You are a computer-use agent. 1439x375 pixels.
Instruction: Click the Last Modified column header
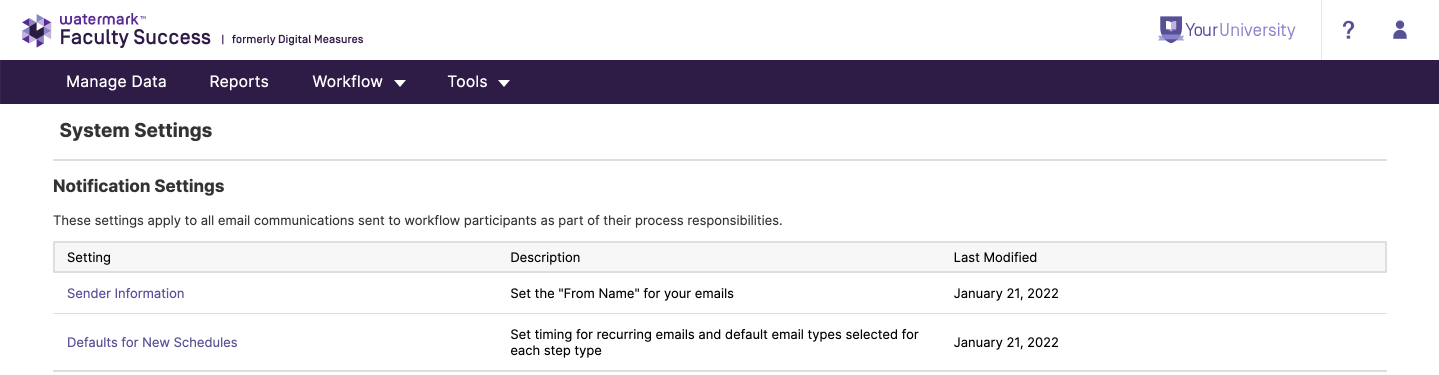pyautogui.click(x=995, y=257)
